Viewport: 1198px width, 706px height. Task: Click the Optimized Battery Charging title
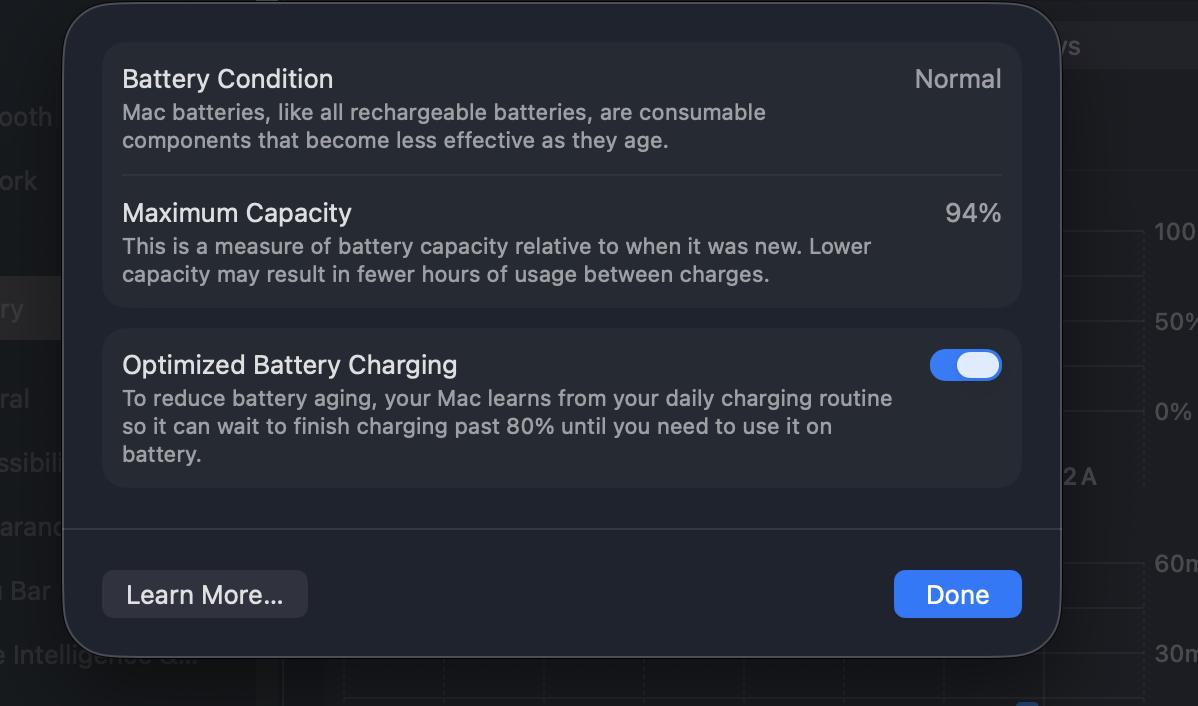290,365
